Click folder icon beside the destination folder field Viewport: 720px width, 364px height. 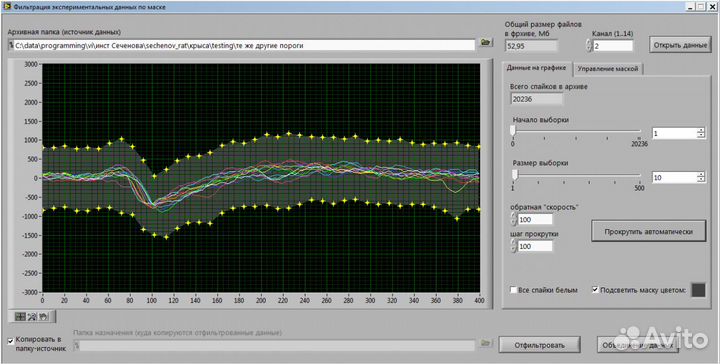[x=485, y=343]
